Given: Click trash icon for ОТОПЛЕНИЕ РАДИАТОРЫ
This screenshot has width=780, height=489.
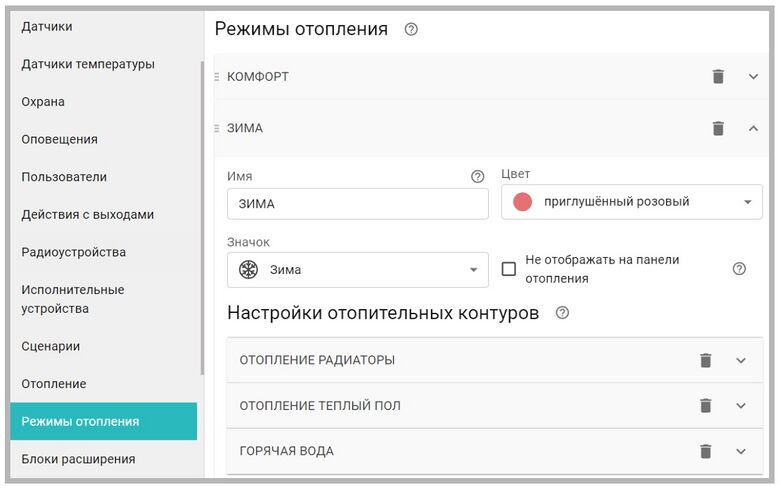Looking at the screenshot, I should click(x=706, y=360).
